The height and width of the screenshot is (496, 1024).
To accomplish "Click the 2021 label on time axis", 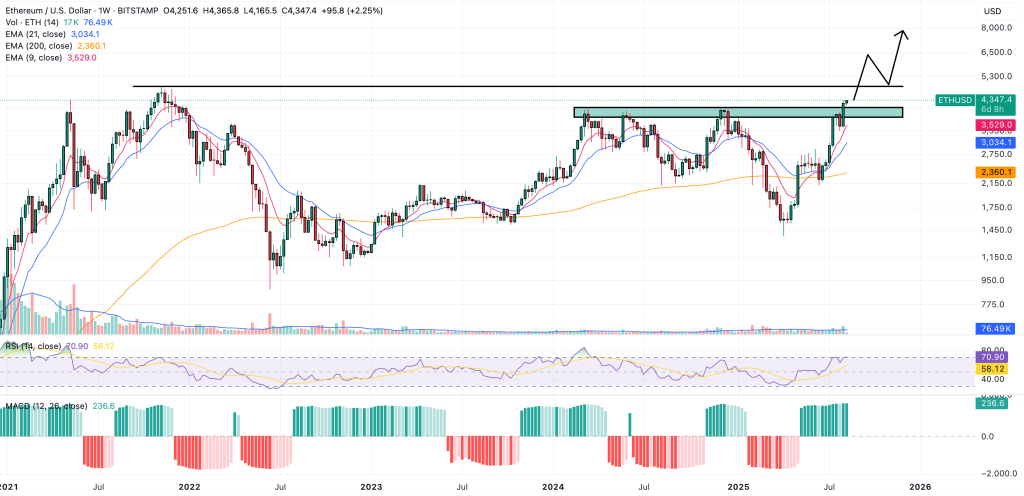I will [10, 487].
